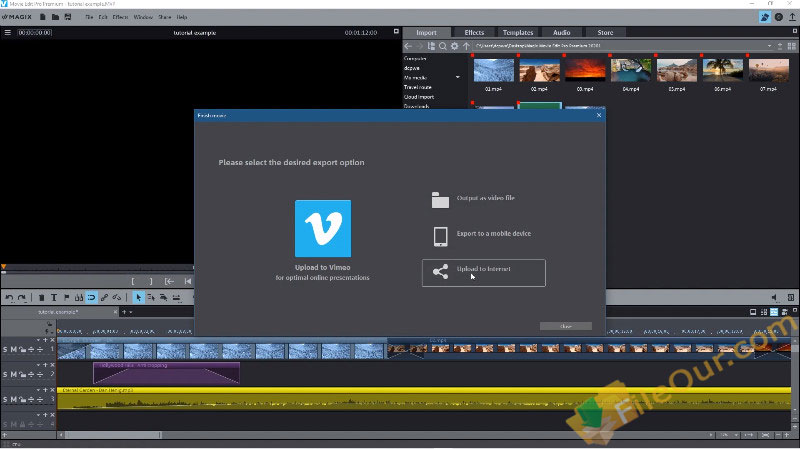Image resolution: width=800 pixels, height=449 pixels.
Task: Upload to Vimeo via the big Vimeo logo
Action: point(323,229)
